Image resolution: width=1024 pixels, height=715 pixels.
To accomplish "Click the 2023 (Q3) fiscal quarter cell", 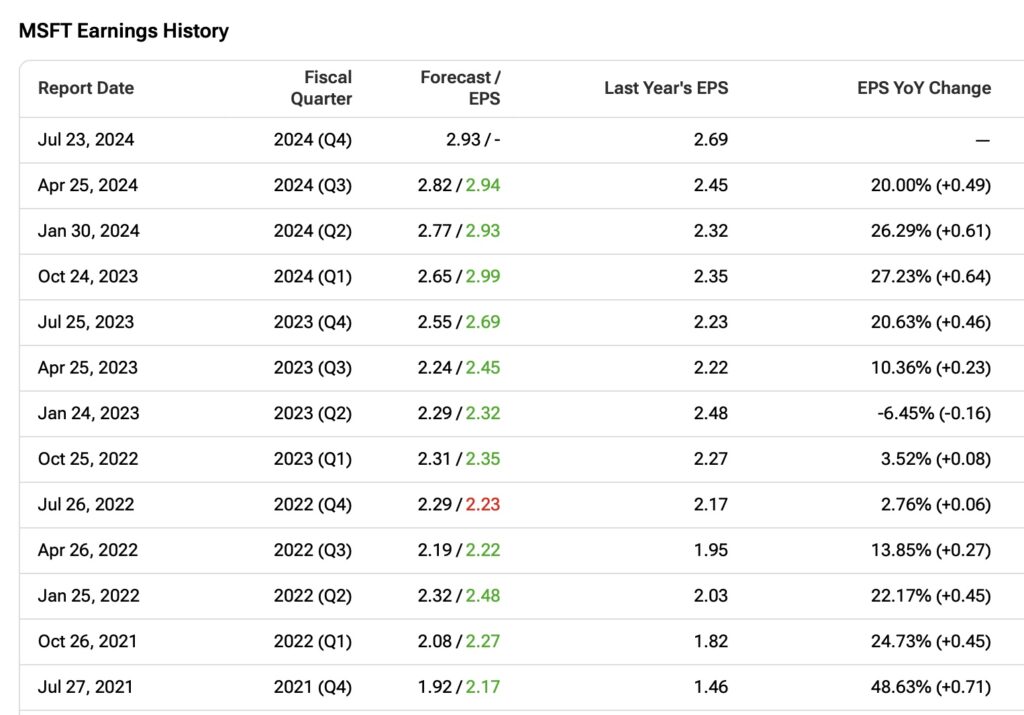I will [x=313, y=368].
